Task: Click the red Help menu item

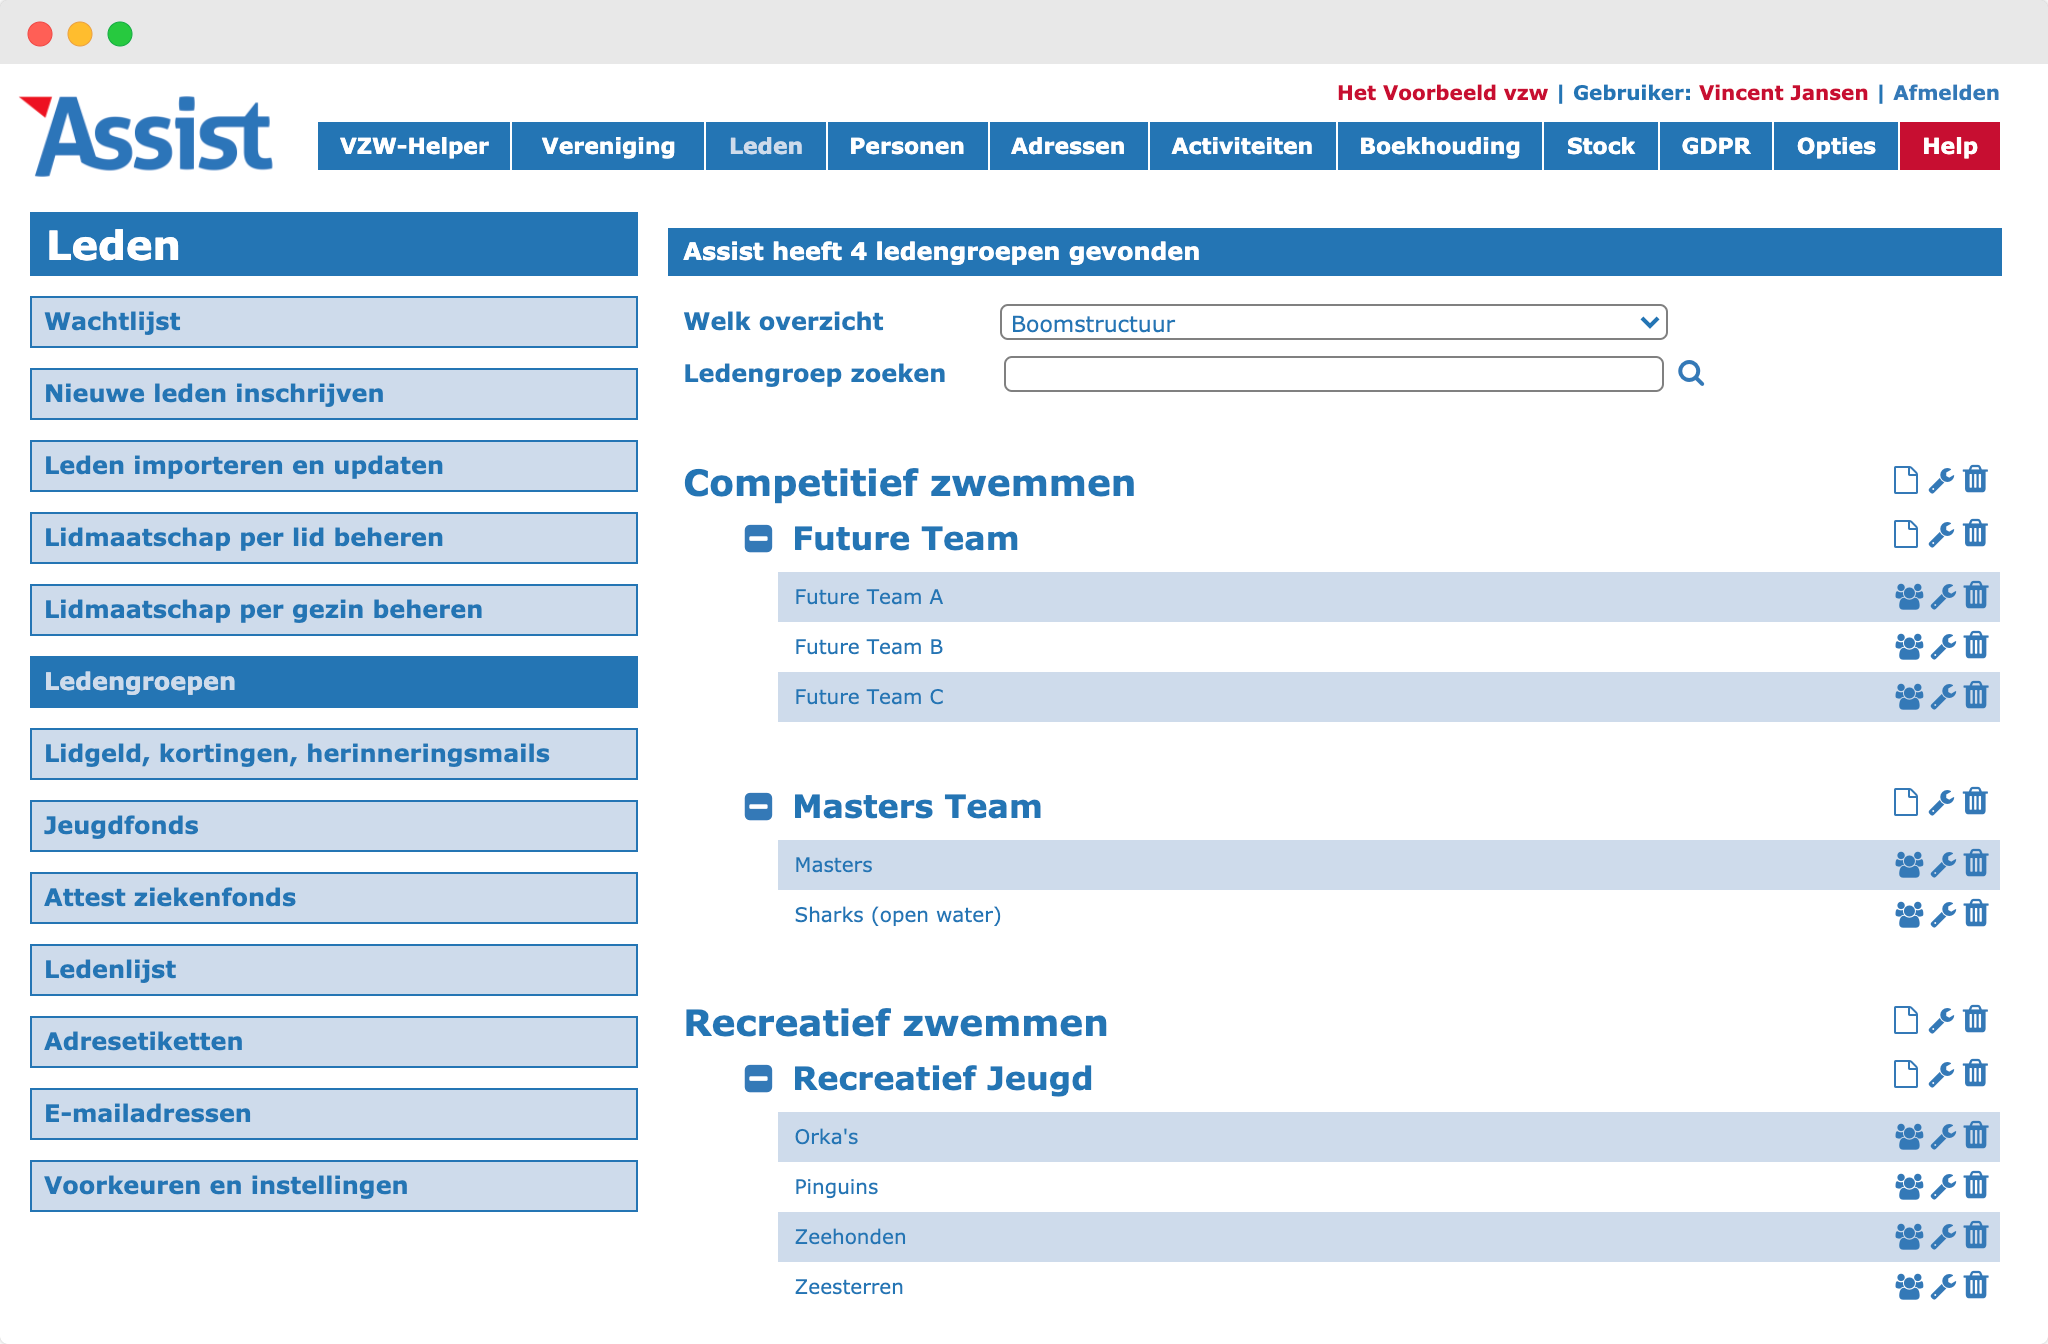Action: [1950, 146]
